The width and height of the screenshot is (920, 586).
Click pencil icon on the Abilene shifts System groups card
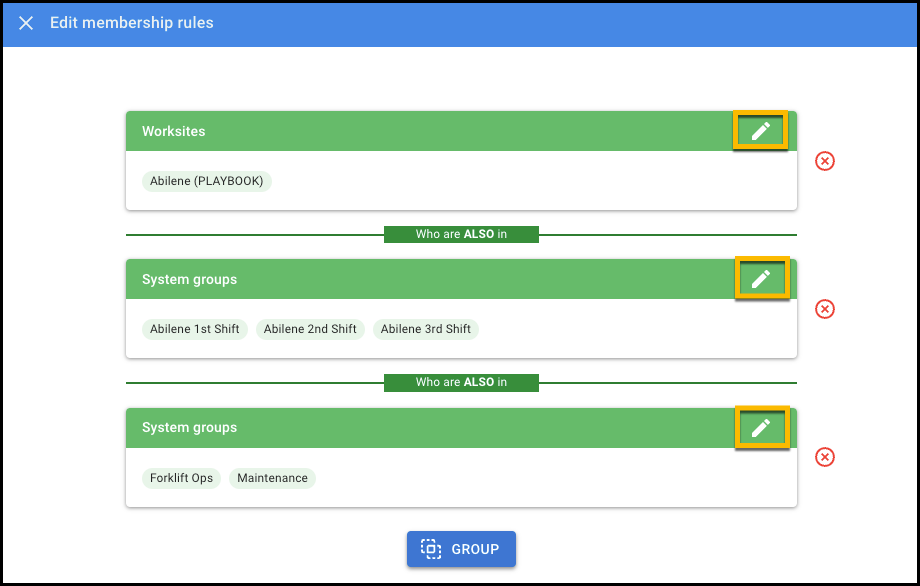pos(761,279)
